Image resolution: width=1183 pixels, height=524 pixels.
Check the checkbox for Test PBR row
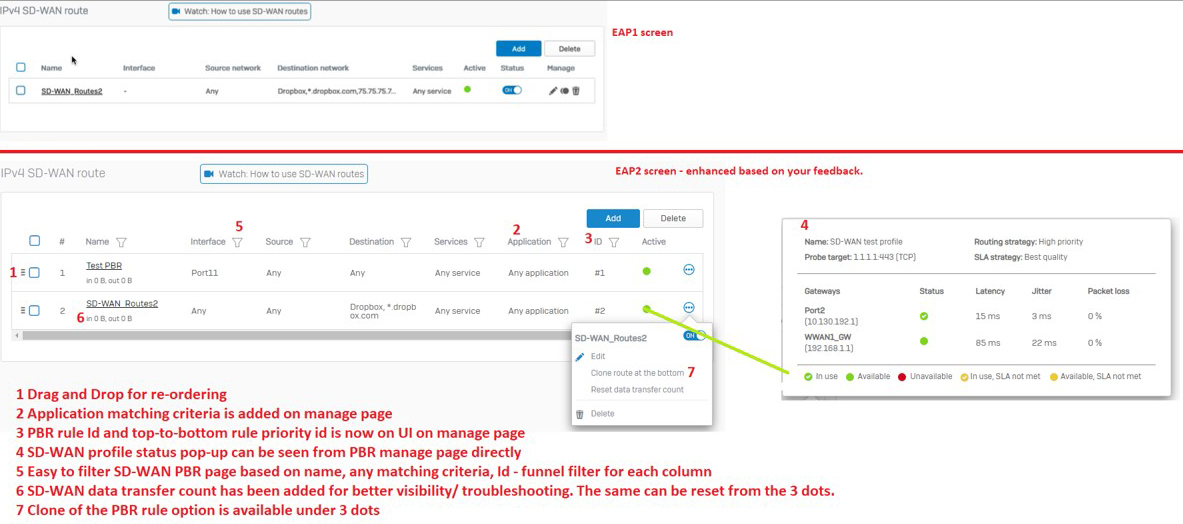pos(34,272)
